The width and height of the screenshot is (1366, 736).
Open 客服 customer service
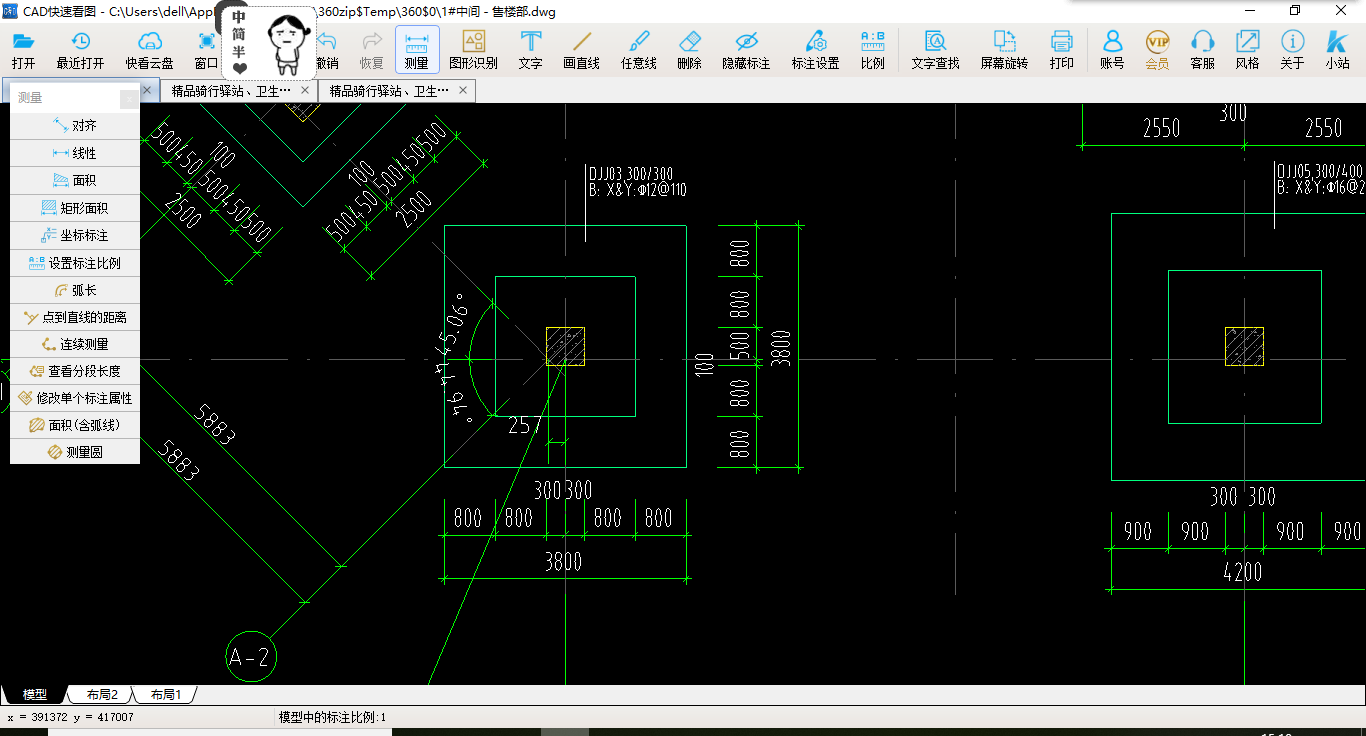pyautogui.click(x=1202, y=50)
